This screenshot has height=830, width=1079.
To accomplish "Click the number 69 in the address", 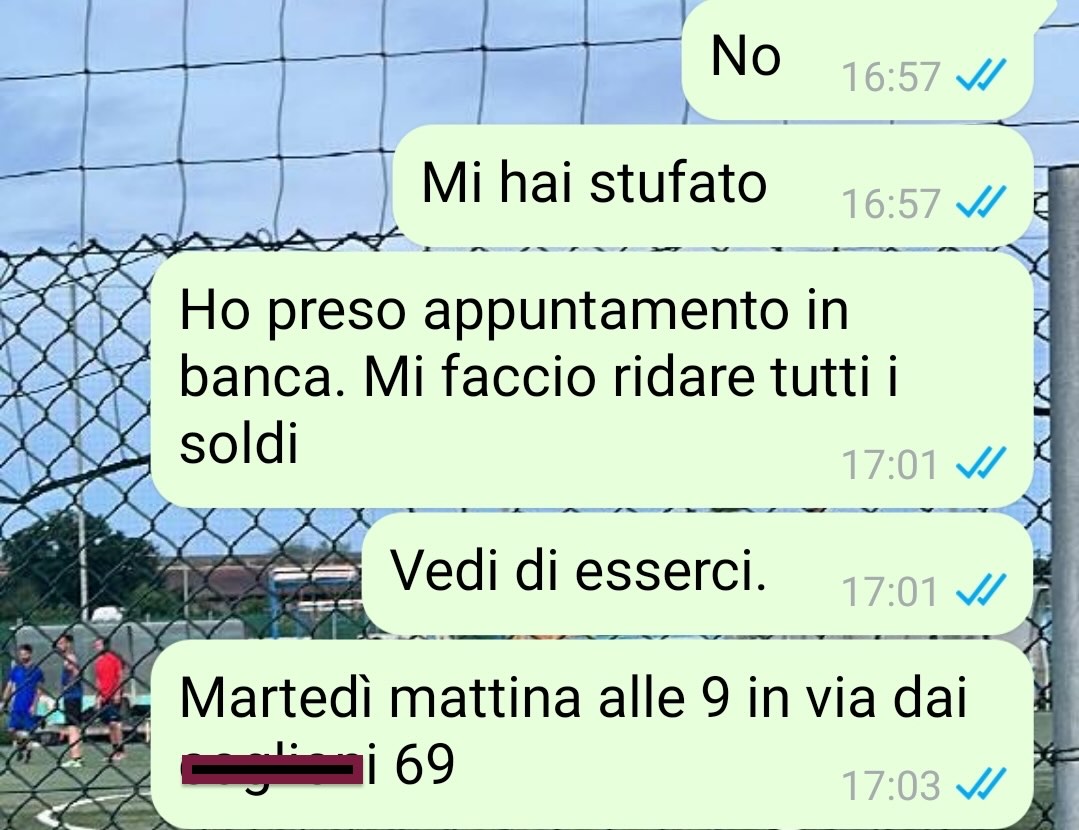I will tap(425, 764).
